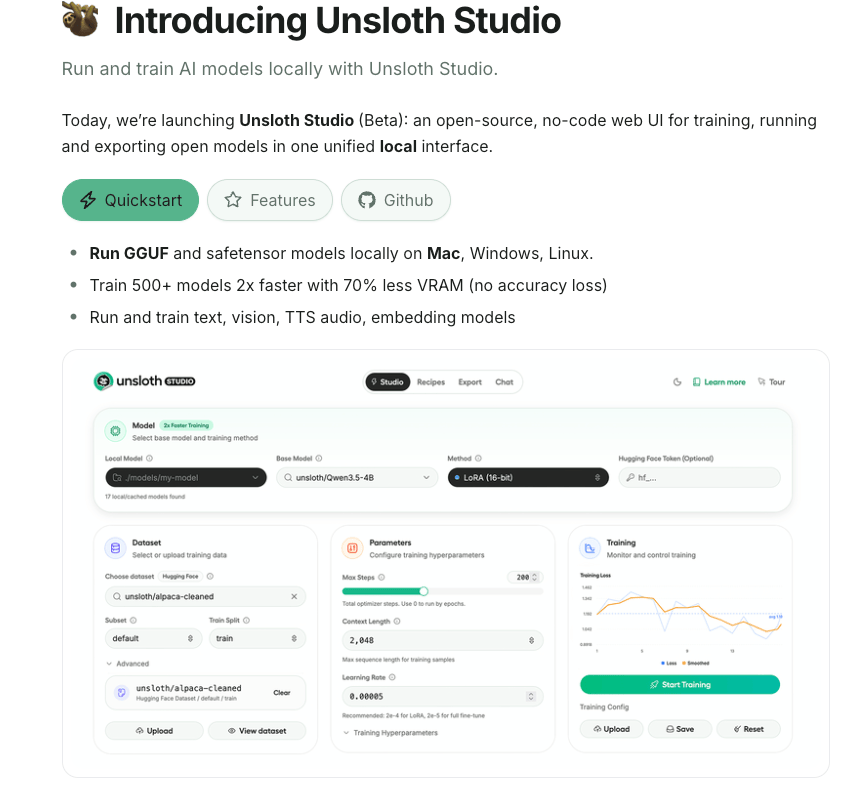
Task: Switch to the Recipes tab
Action: [x=431, y=382]
